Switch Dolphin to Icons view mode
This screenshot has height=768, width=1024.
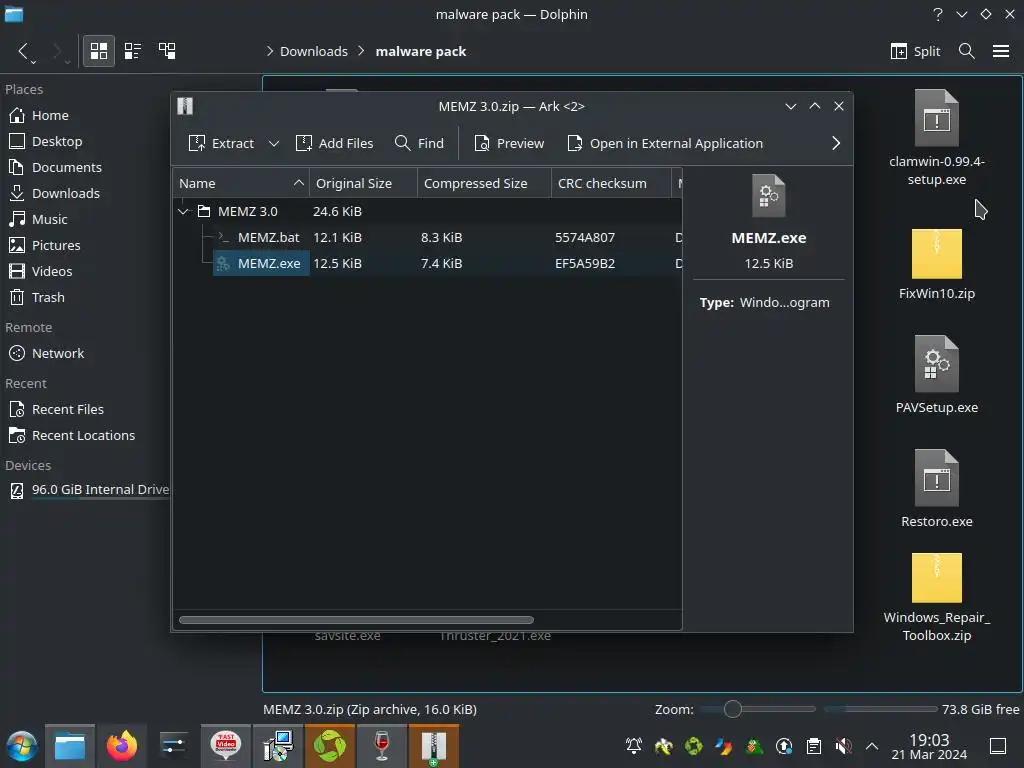tap(99, 51)
